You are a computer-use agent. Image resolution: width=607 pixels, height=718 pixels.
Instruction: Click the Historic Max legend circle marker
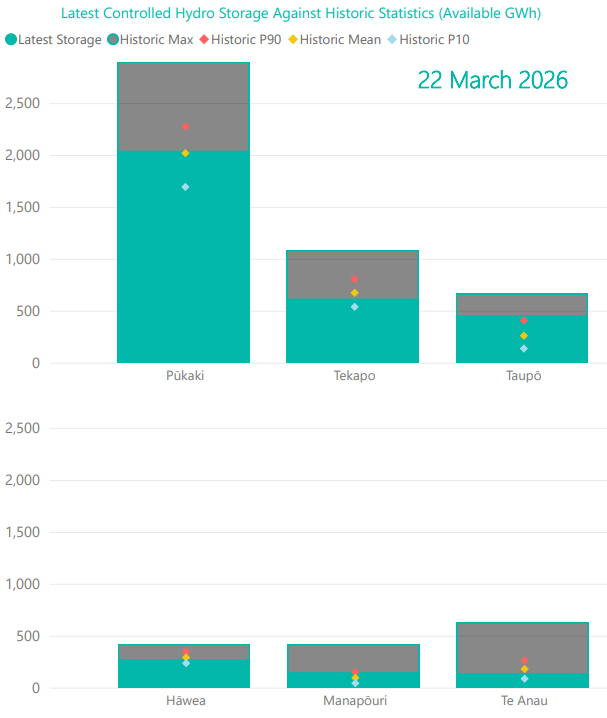pyautogui.click(x=112, y=40)
